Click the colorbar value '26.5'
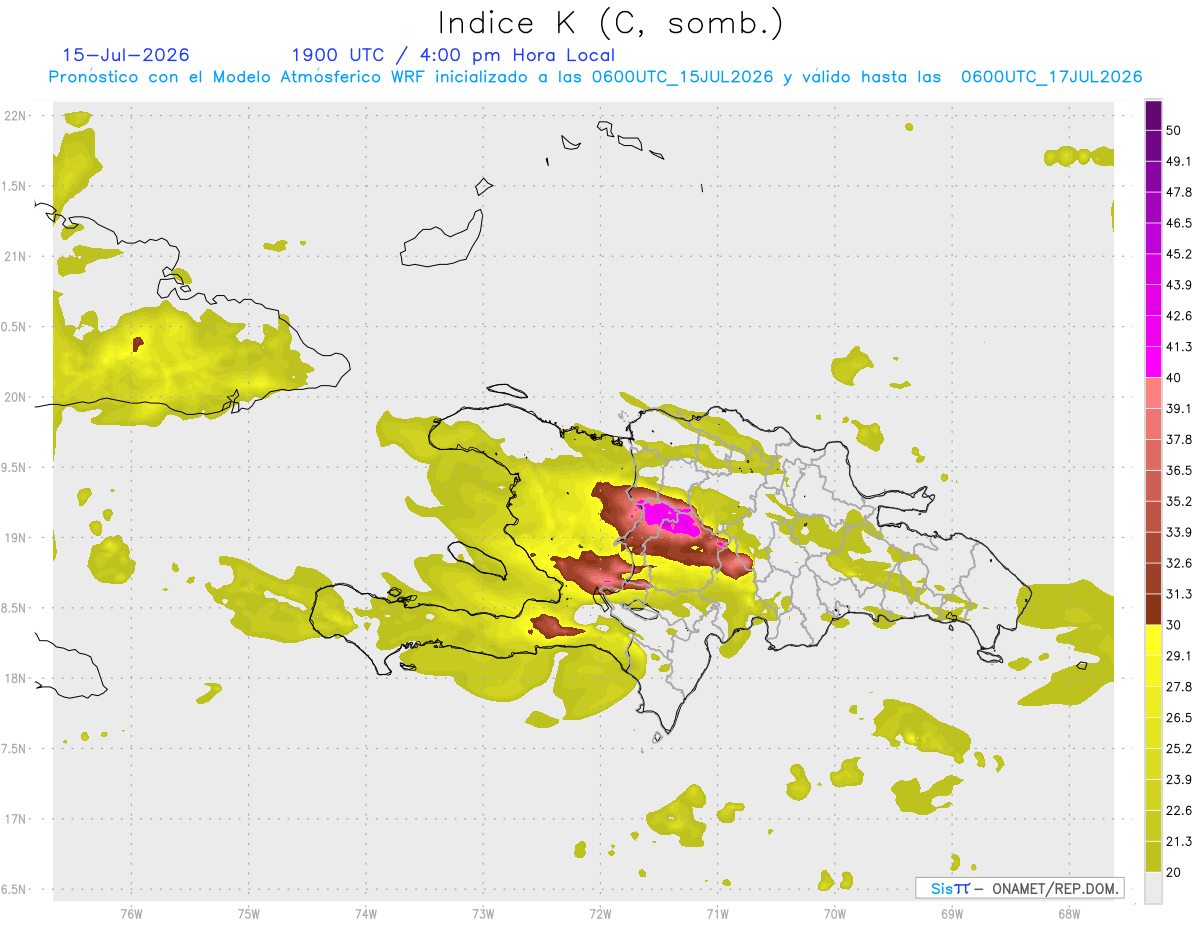Screen dimensions: 1200x927 [1179, 718]
